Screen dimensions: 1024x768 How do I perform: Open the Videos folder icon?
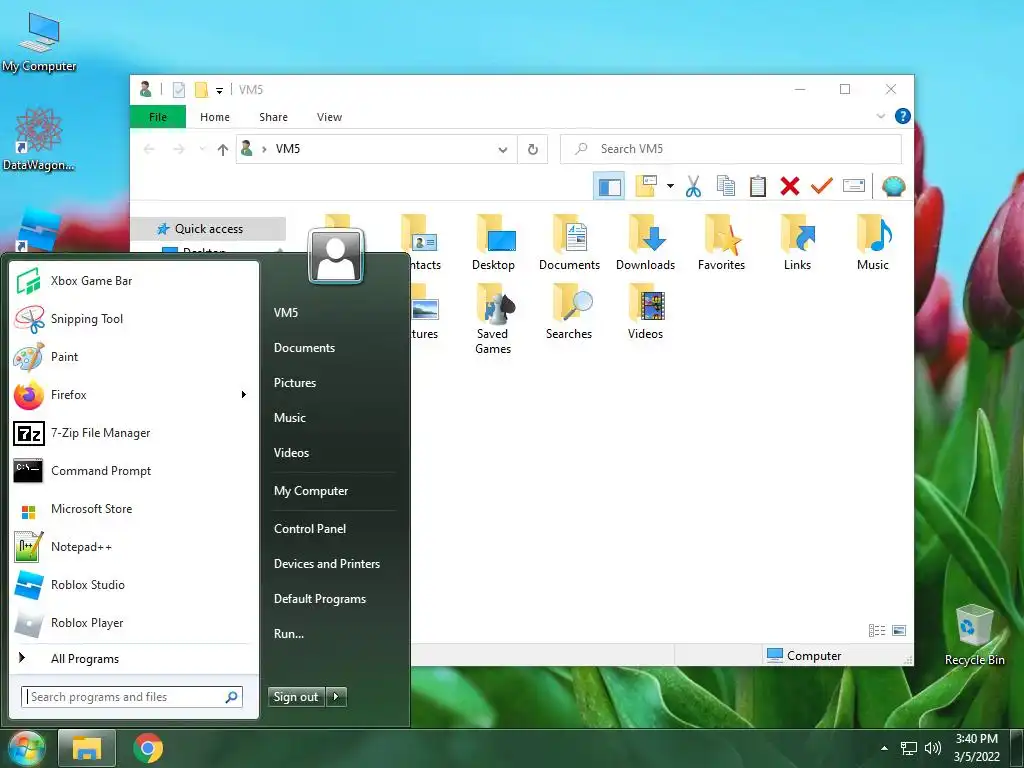pyautogui.click(x=645, y=312)
